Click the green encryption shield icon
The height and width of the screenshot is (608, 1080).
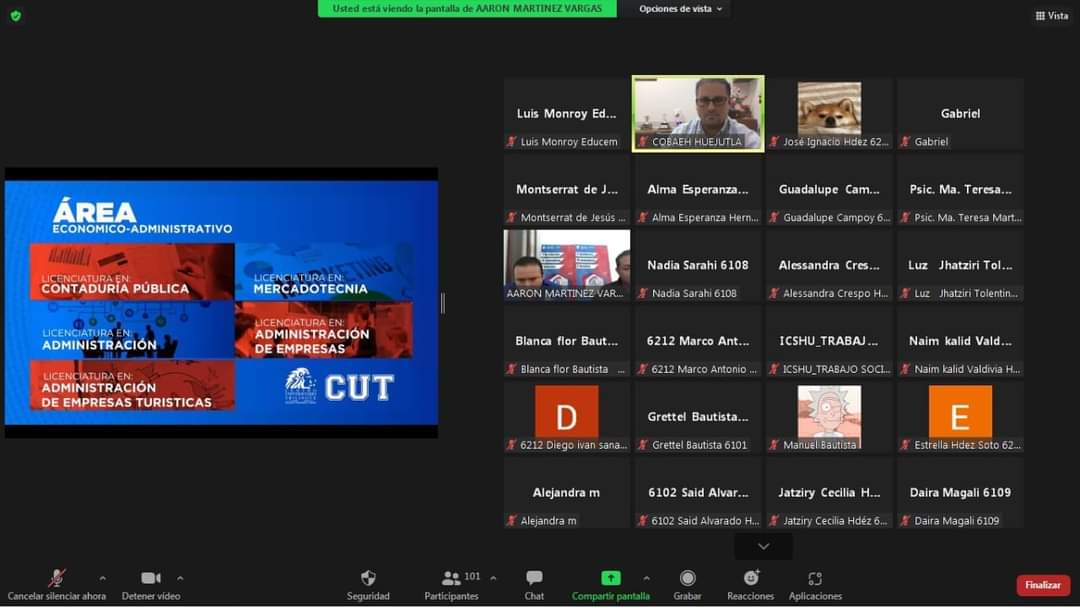coord(15,15)
